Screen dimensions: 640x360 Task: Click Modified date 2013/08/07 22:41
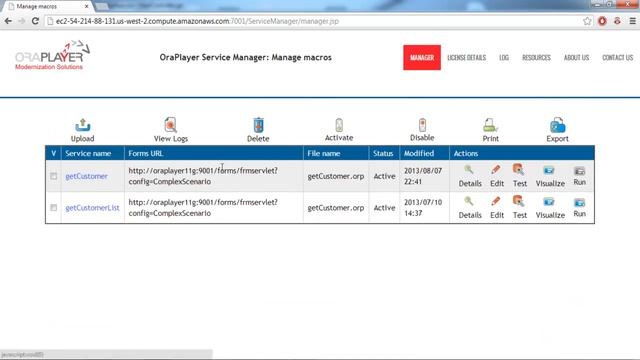(423, 176)
